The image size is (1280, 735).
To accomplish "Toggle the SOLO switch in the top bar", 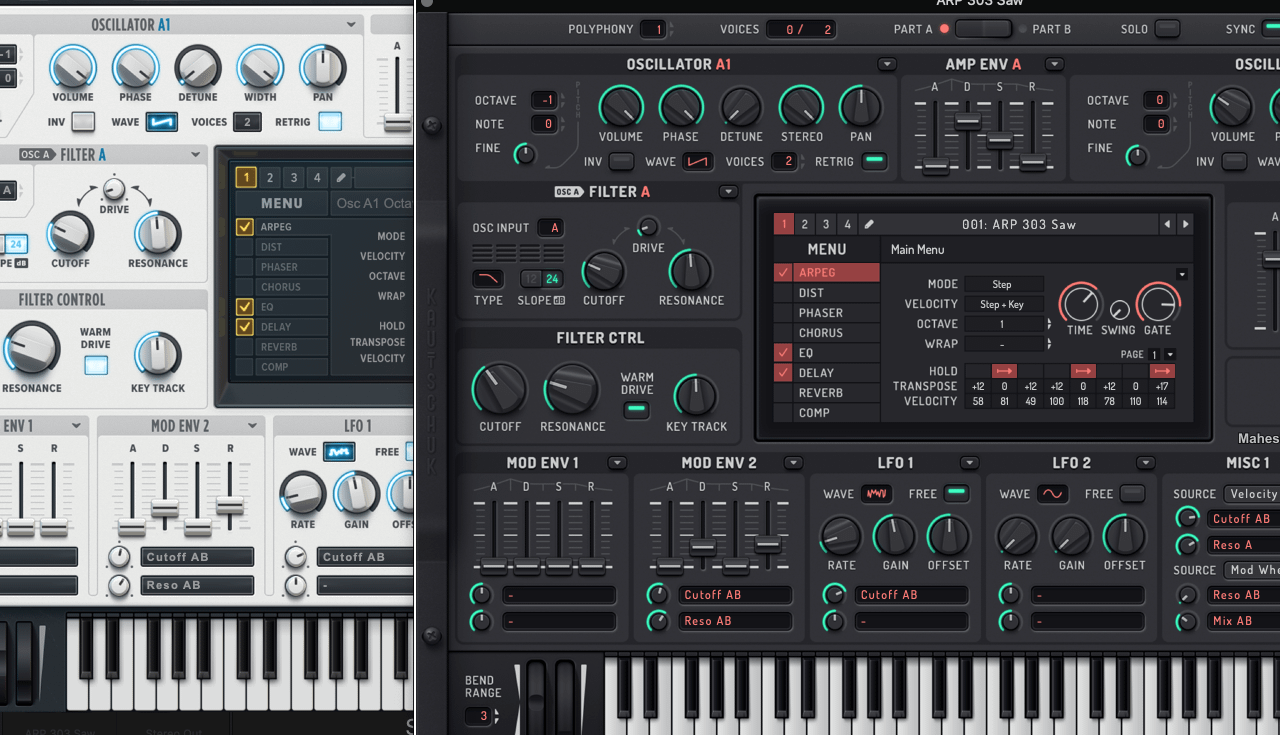I will point(1167,29).
